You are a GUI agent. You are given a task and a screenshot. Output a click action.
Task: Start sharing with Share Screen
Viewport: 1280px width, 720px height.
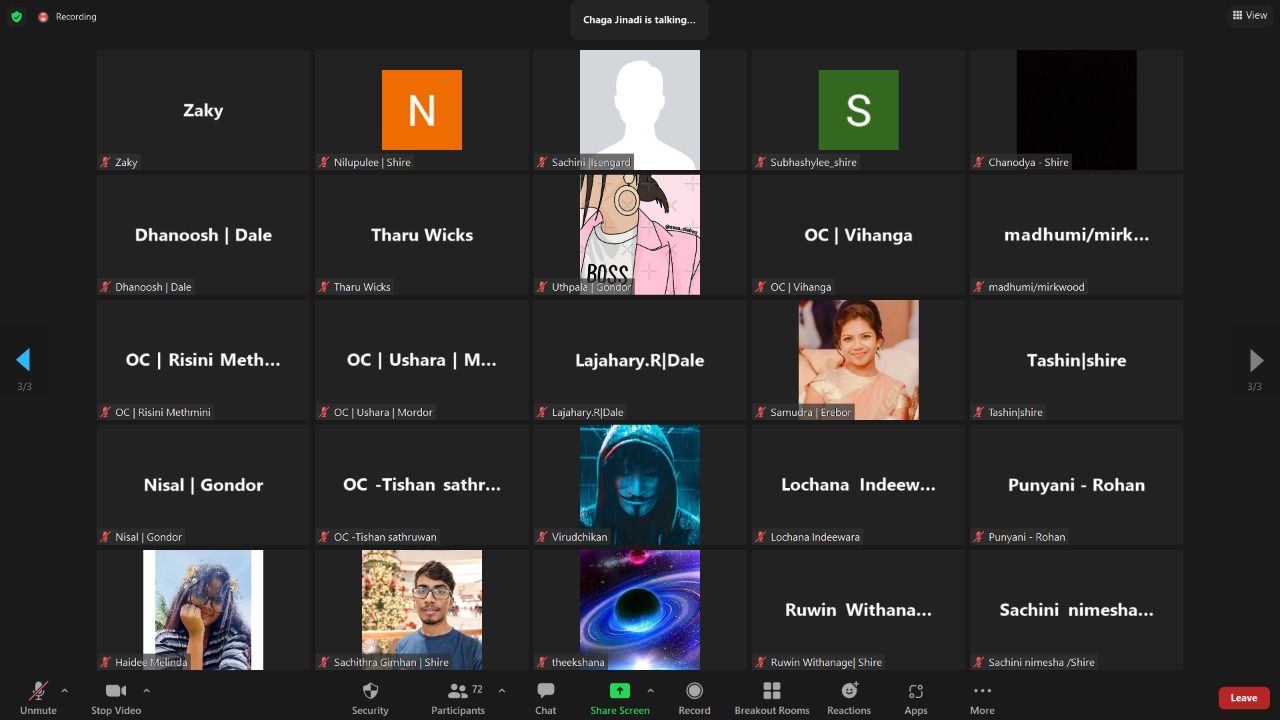(619, 697)
